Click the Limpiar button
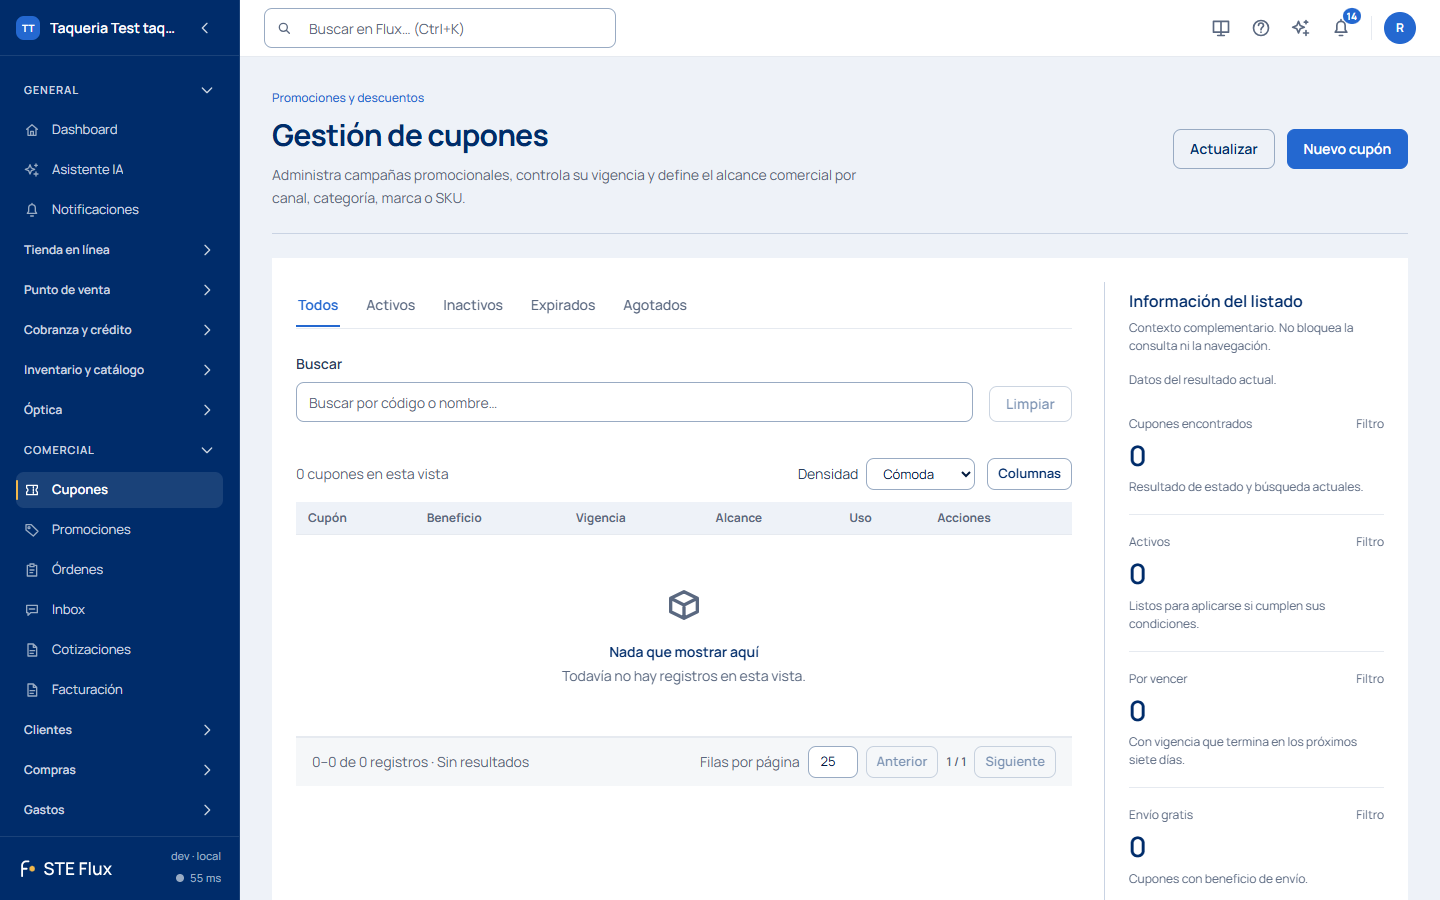The height and width of the screenshot is (900, 1440). [x=1030, y=404]
